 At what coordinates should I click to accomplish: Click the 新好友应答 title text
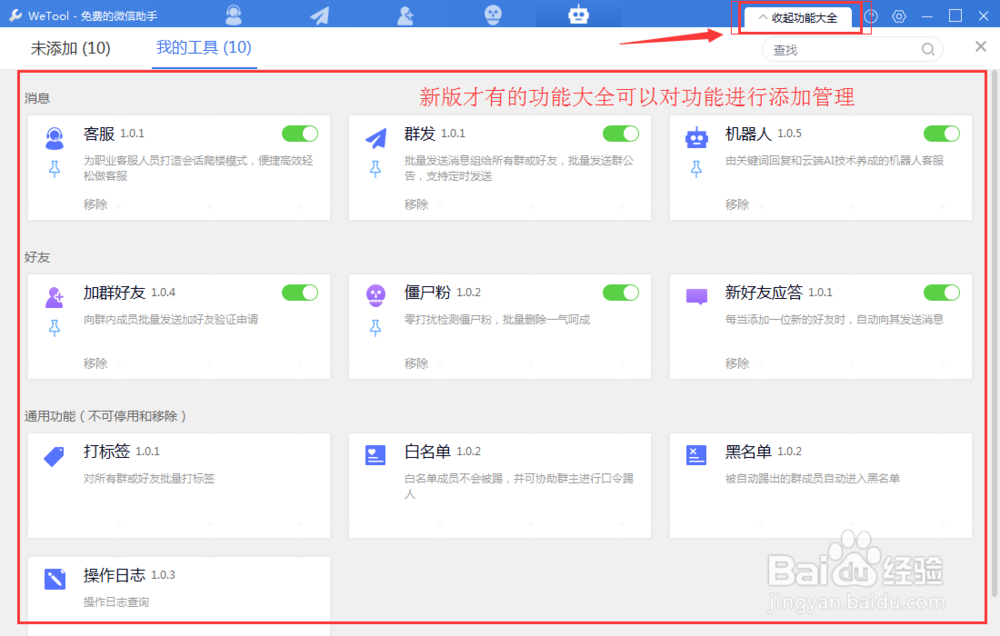click(763, 293)
